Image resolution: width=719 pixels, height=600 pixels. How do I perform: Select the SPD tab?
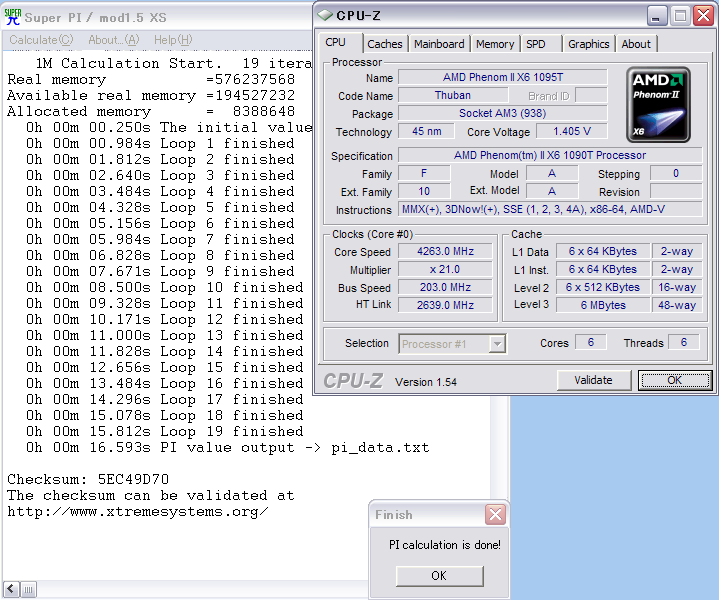click(x=536, y=44)
